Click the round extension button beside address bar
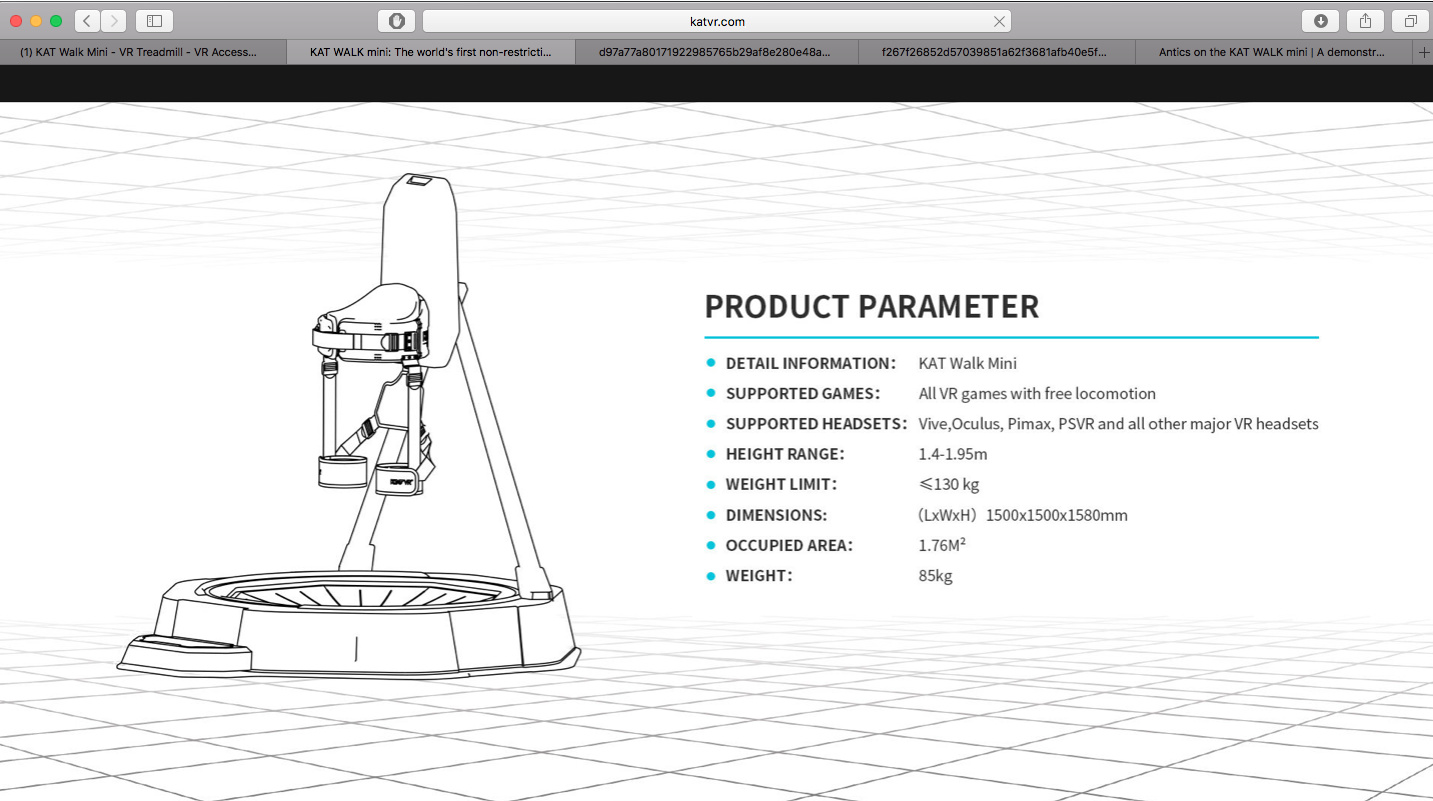The height and width of the screenshot is (801, 1433). coord(397,21)
